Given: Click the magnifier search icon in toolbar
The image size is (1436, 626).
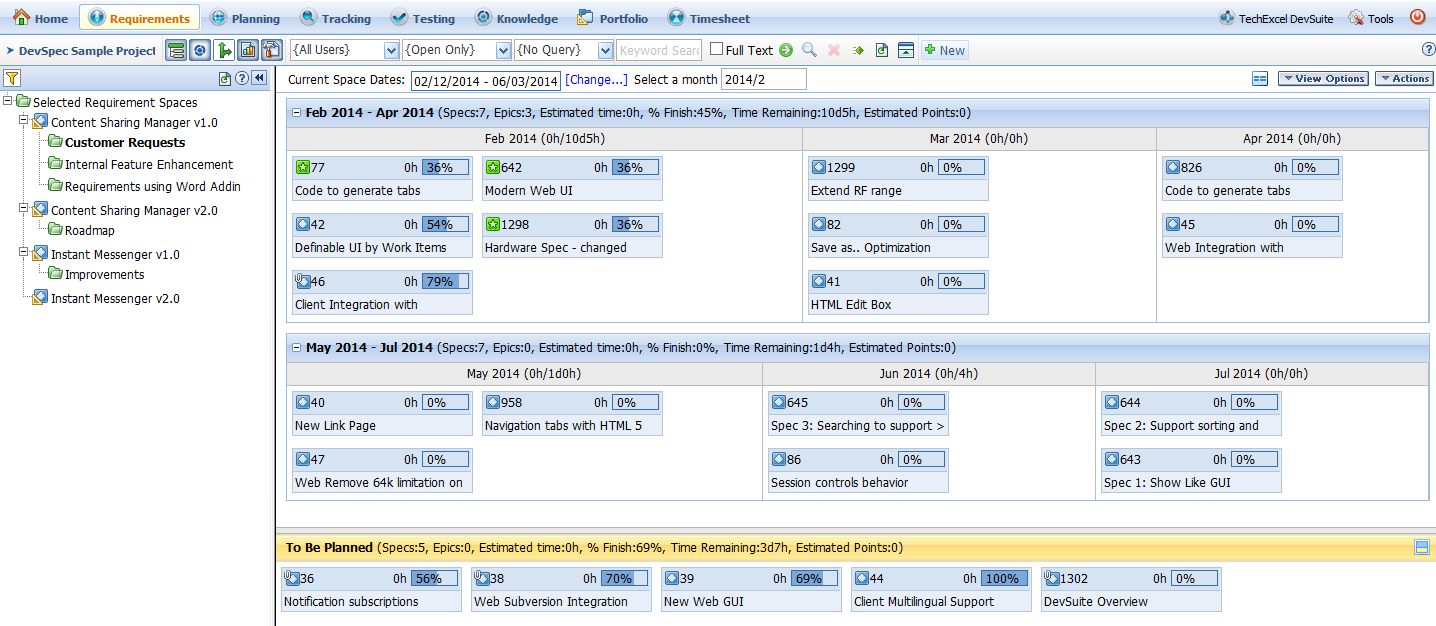Looking at the screenshot, I should coord(809,50).
